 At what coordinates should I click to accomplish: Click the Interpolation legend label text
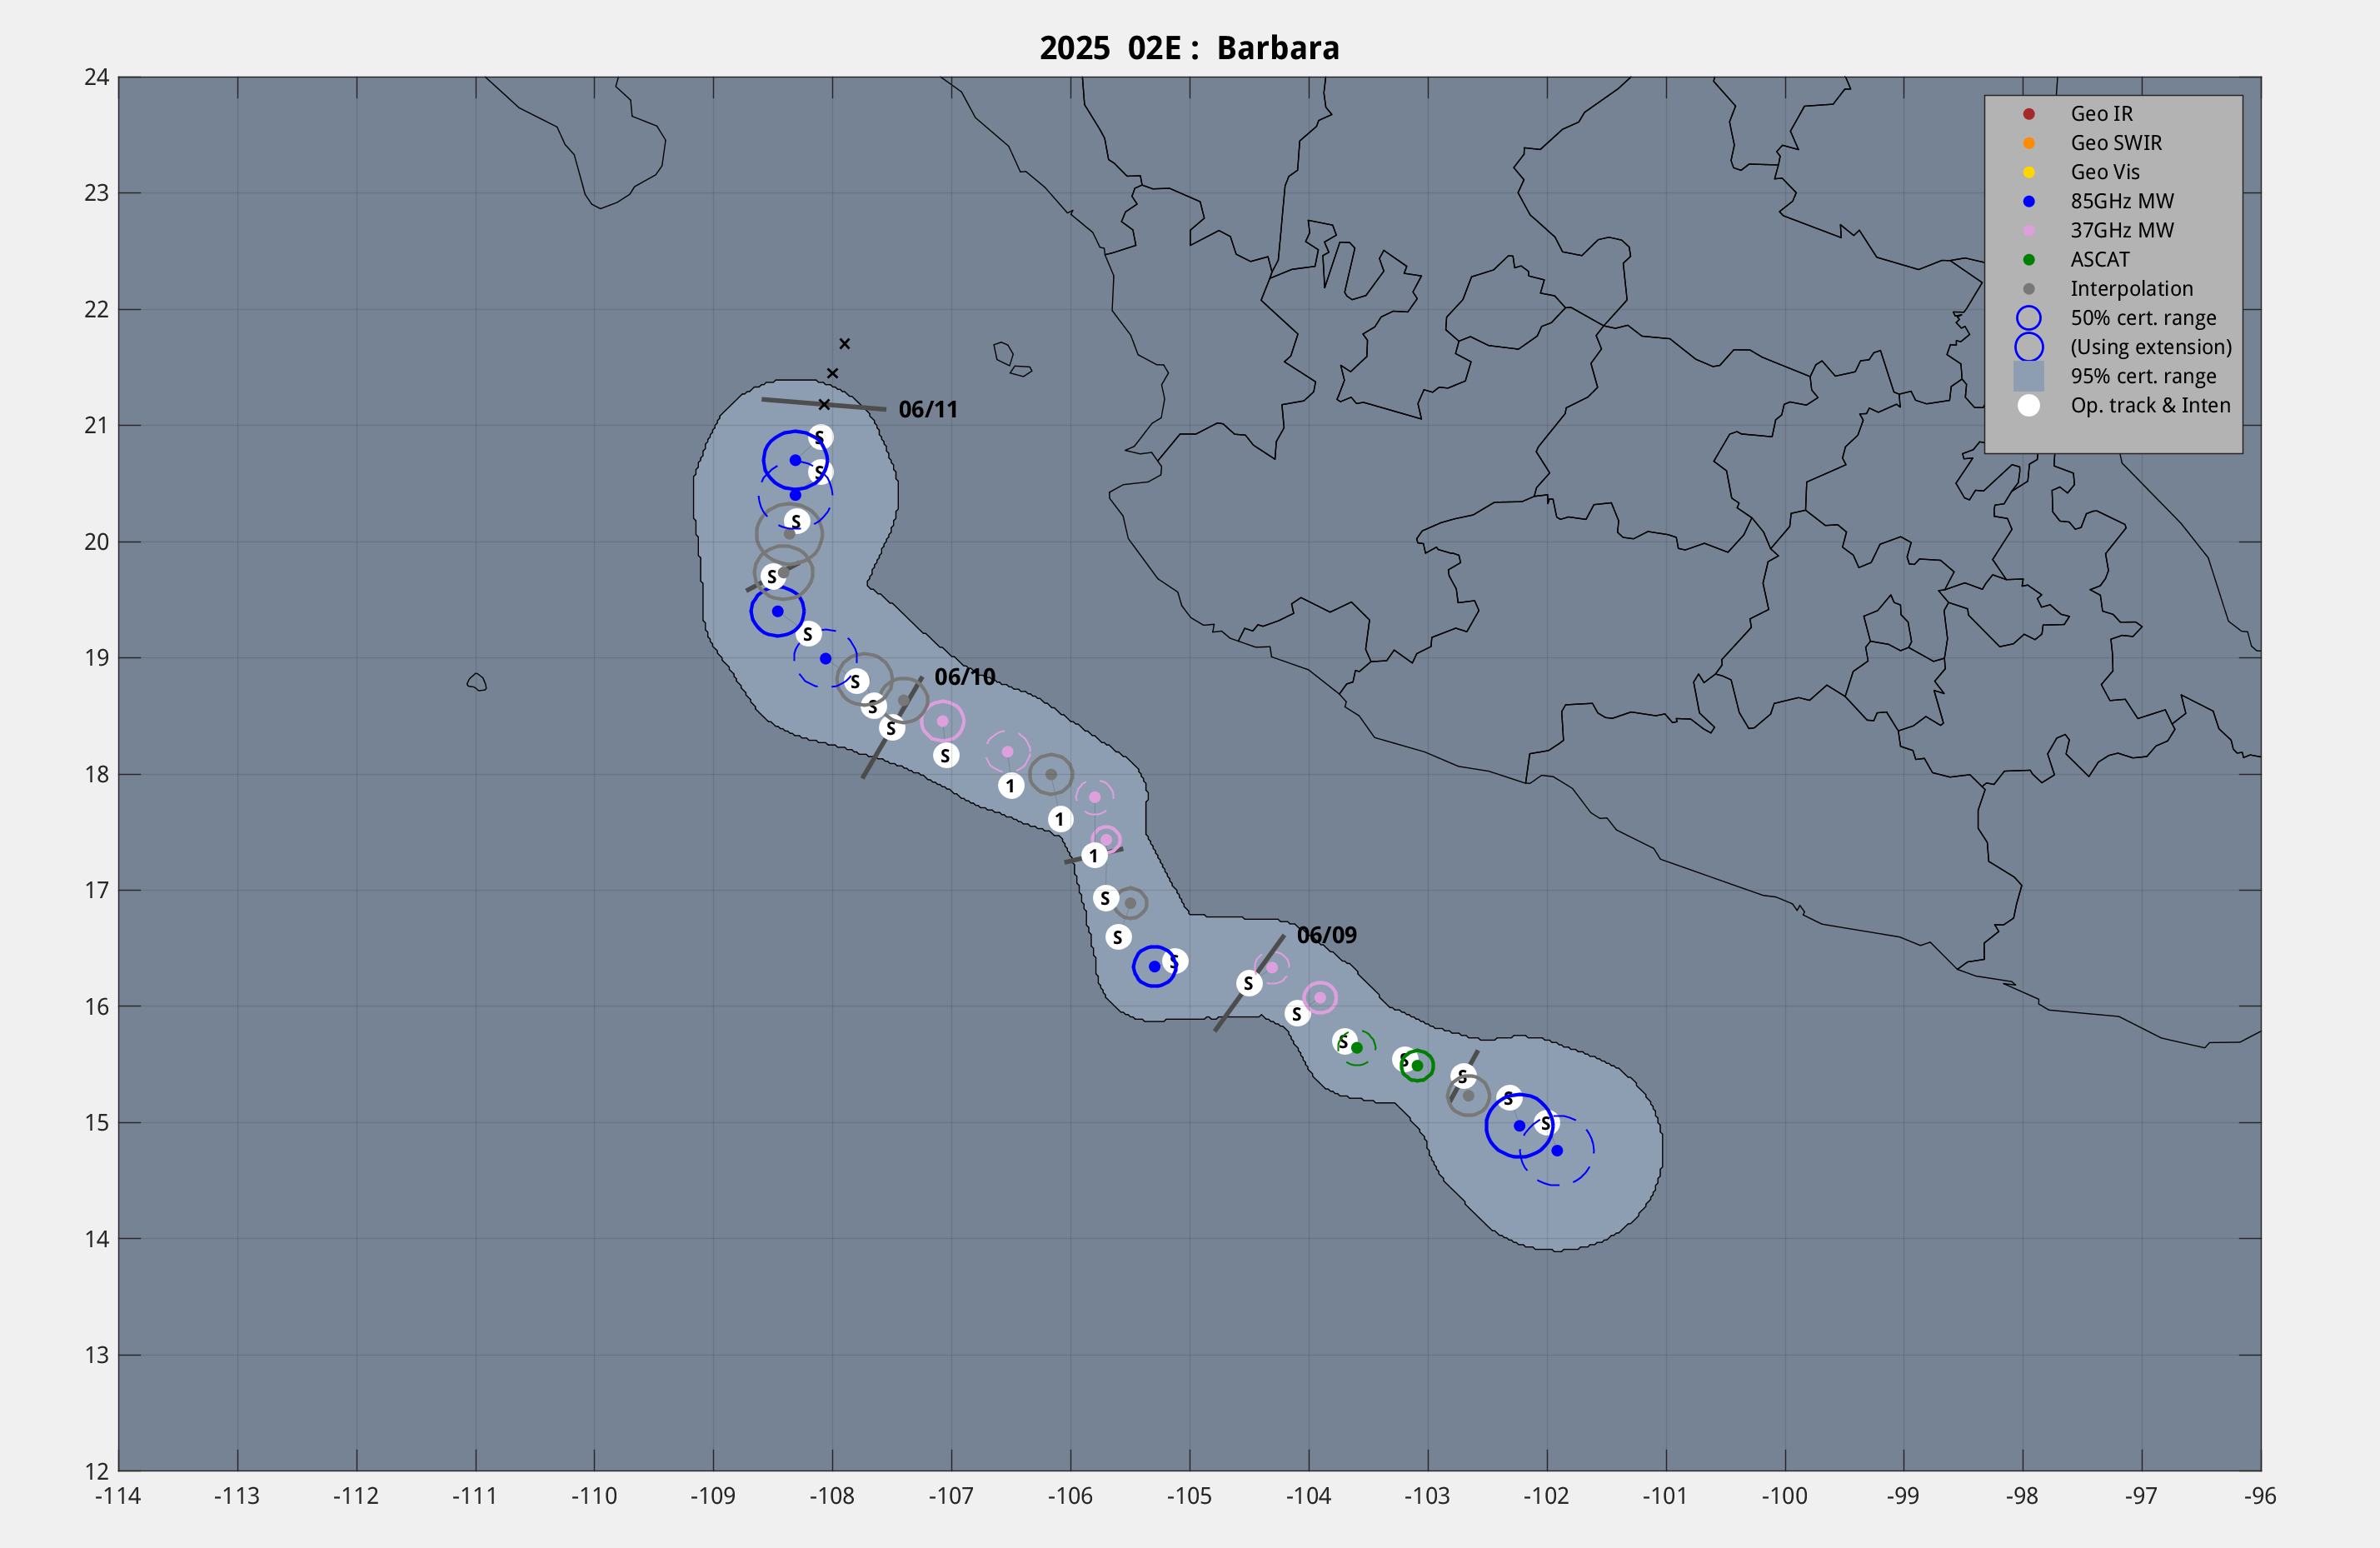pyautogui.click(x=2131, y=289)
